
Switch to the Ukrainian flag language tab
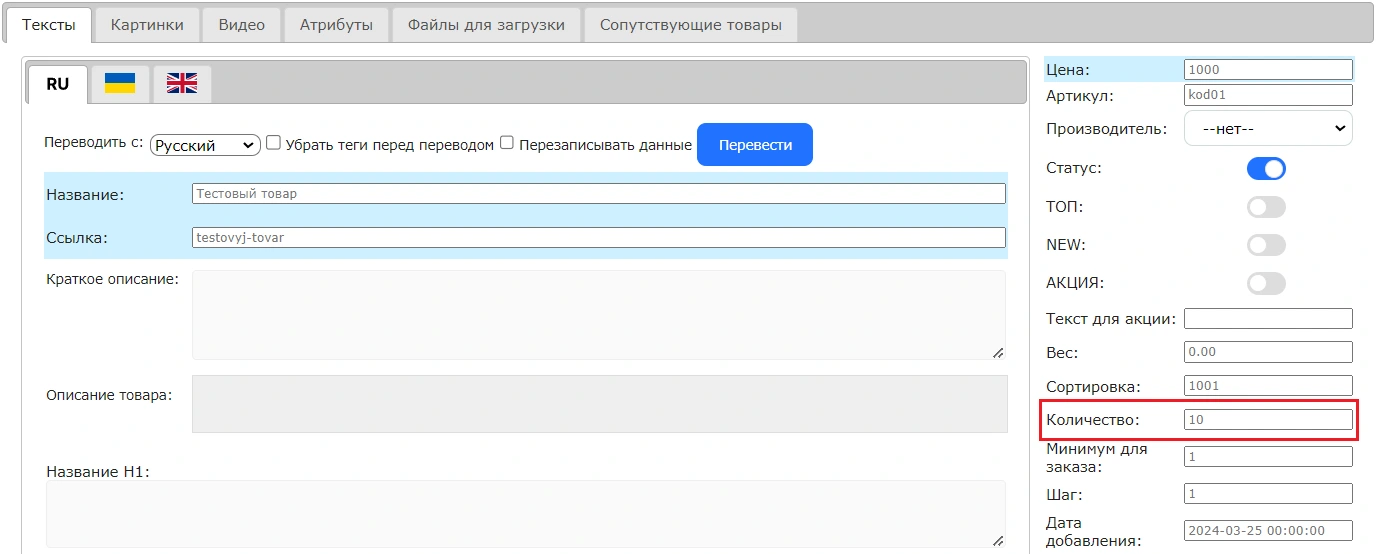coord(120,84)
